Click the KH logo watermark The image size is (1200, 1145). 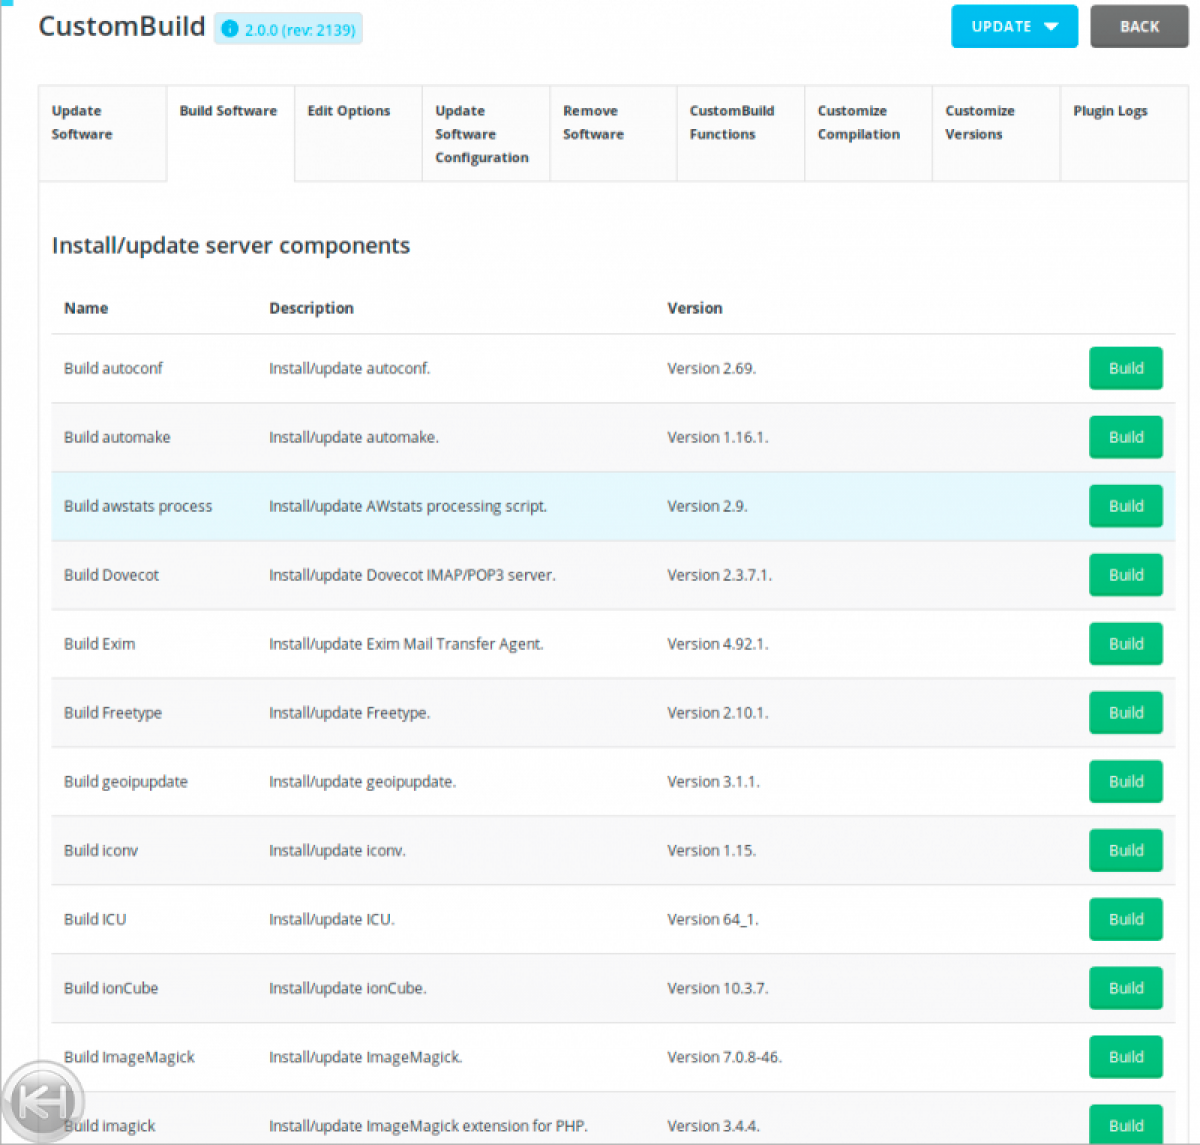(x=43, y=1102)
